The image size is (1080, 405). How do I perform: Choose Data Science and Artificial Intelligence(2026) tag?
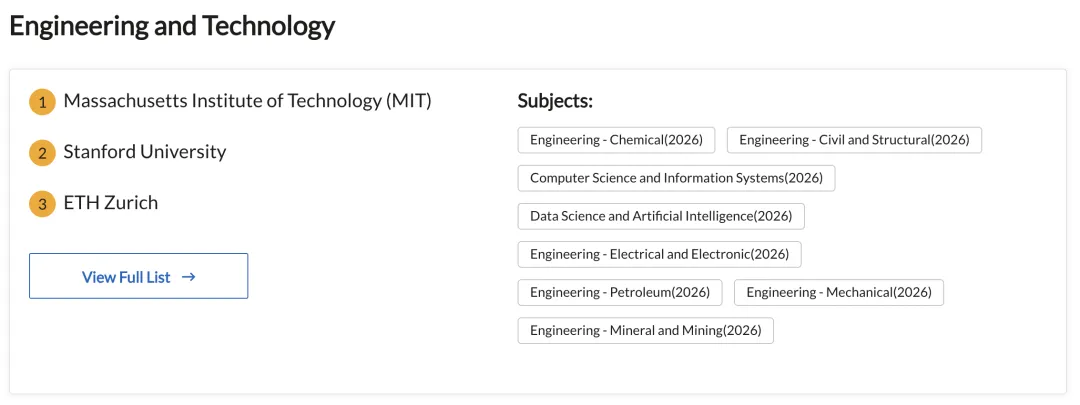click(661, 216)
